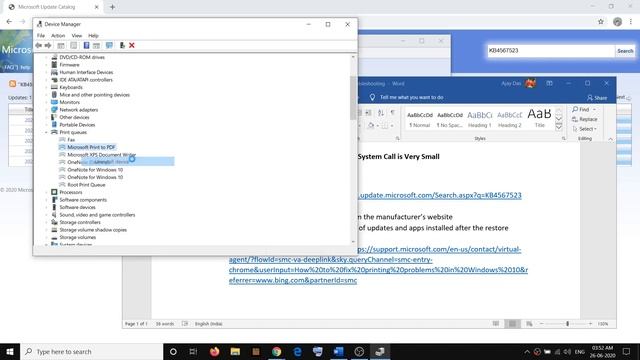
Task: Click the Properties icon in Device Manager toolbar
Action: pyautogui.click(x=73, y=45)
